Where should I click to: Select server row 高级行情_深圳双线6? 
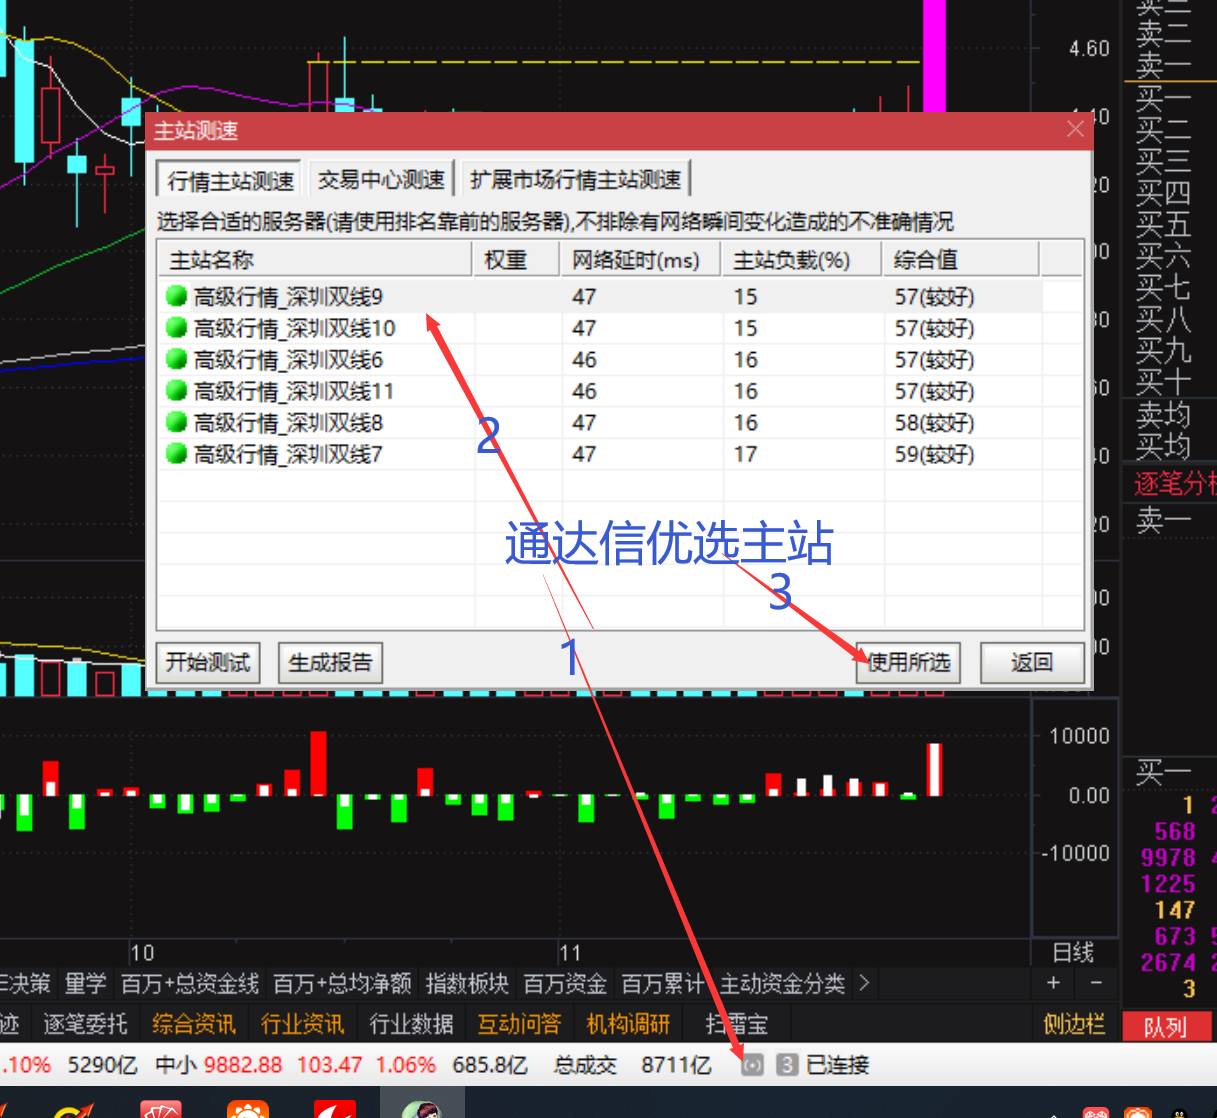[x=601, y=359]
